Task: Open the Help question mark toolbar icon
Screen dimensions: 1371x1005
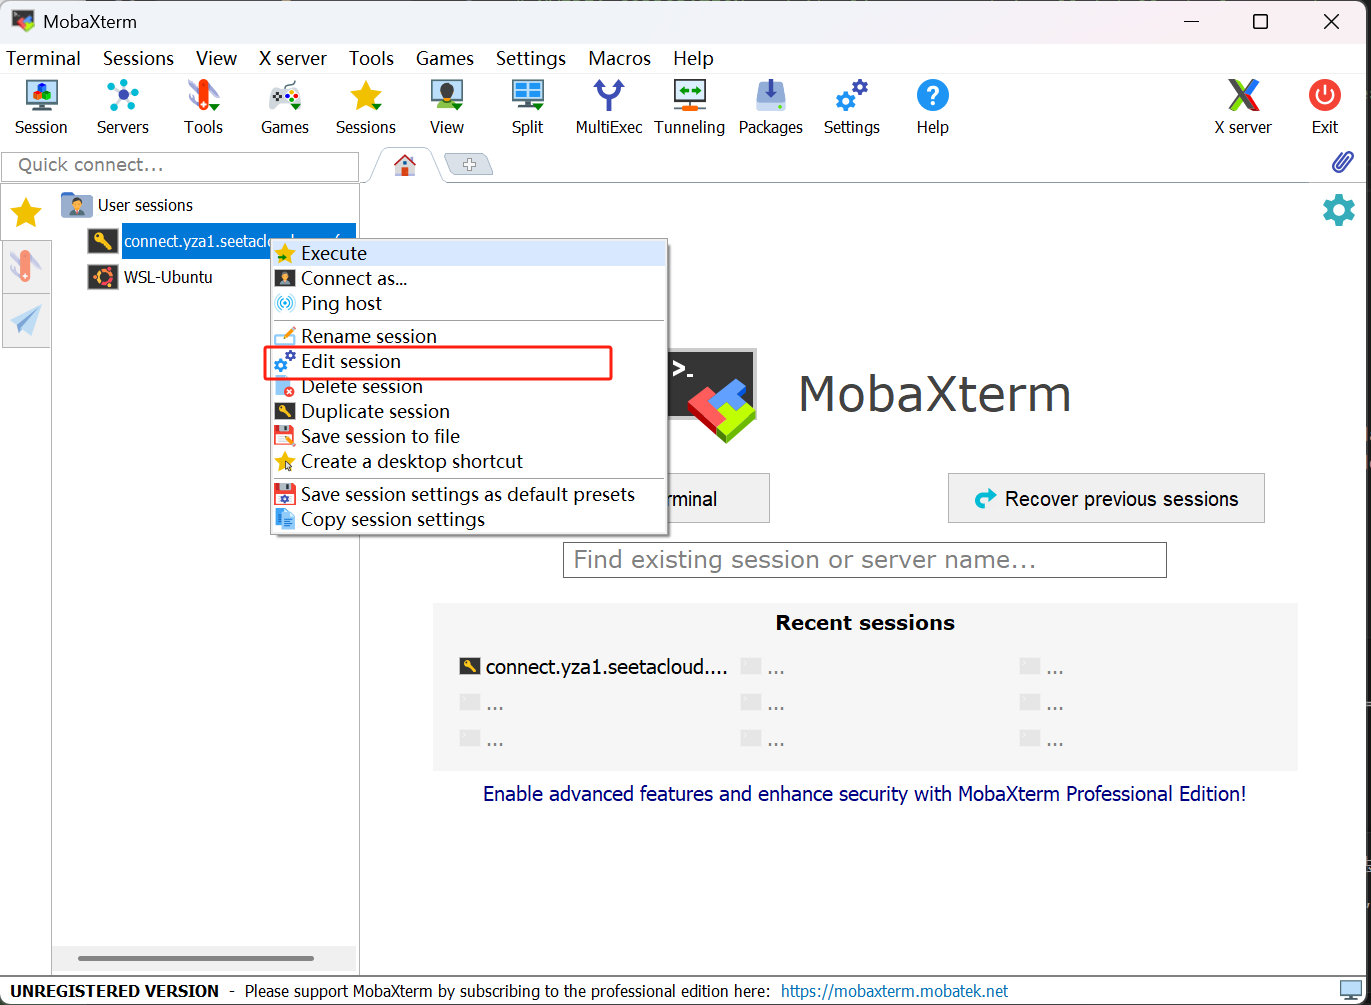Action: coord(933,107)
